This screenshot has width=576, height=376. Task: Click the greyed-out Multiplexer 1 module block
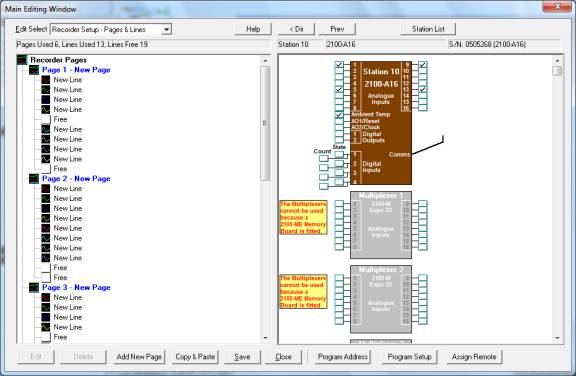381,225
